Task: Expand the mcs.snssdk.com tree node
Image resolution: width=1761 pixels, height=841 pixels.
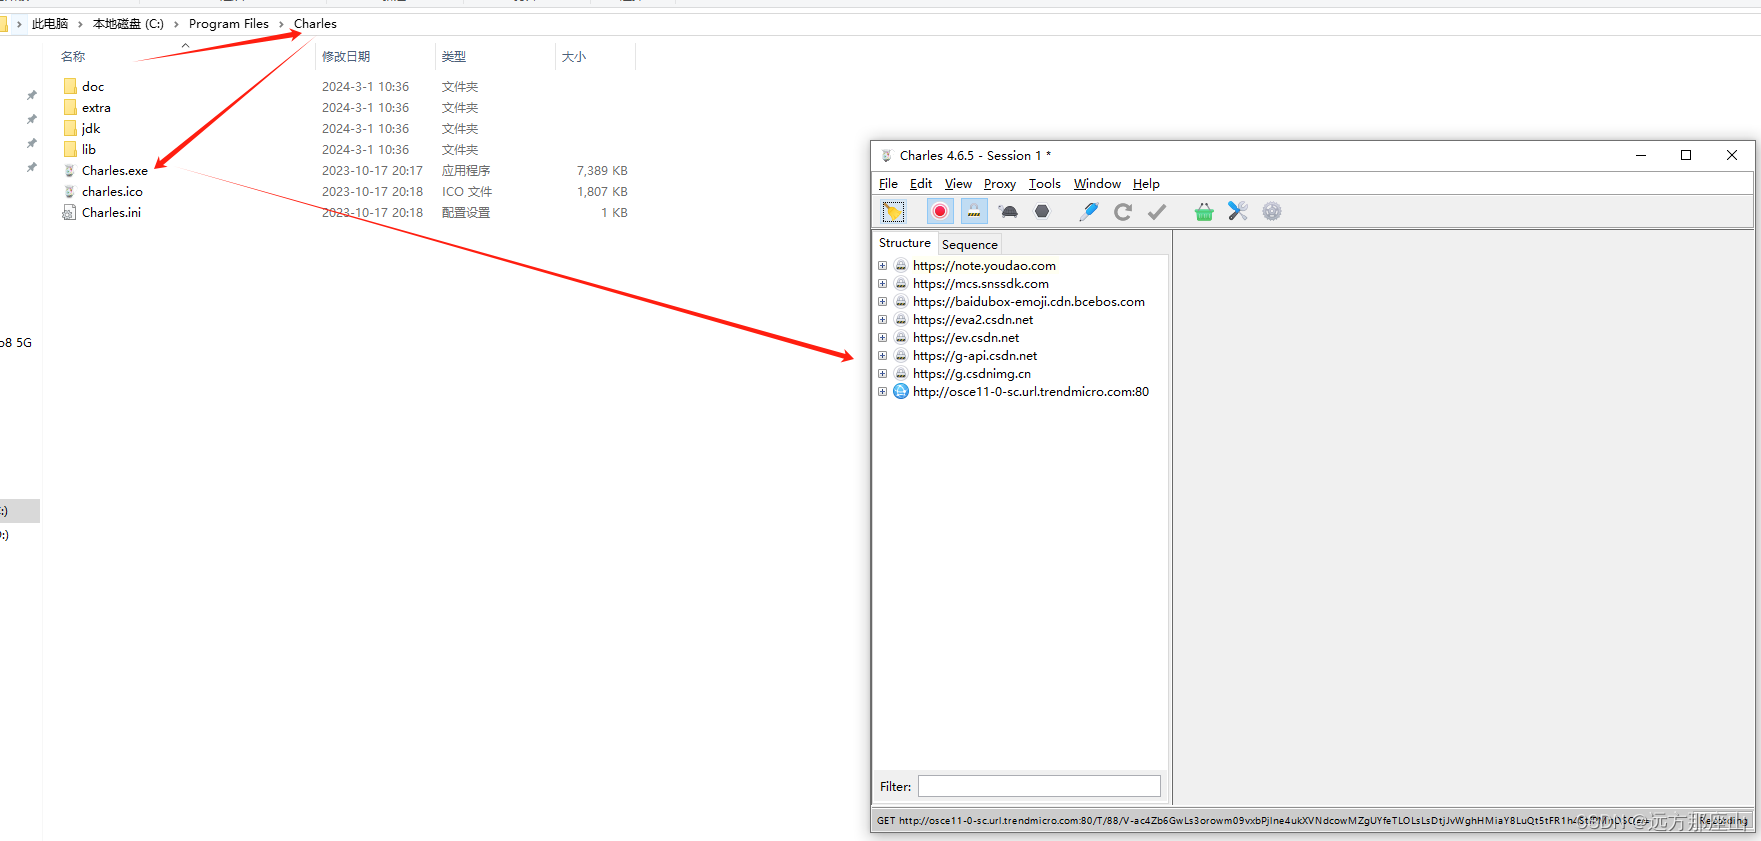Action: (883, 284)
